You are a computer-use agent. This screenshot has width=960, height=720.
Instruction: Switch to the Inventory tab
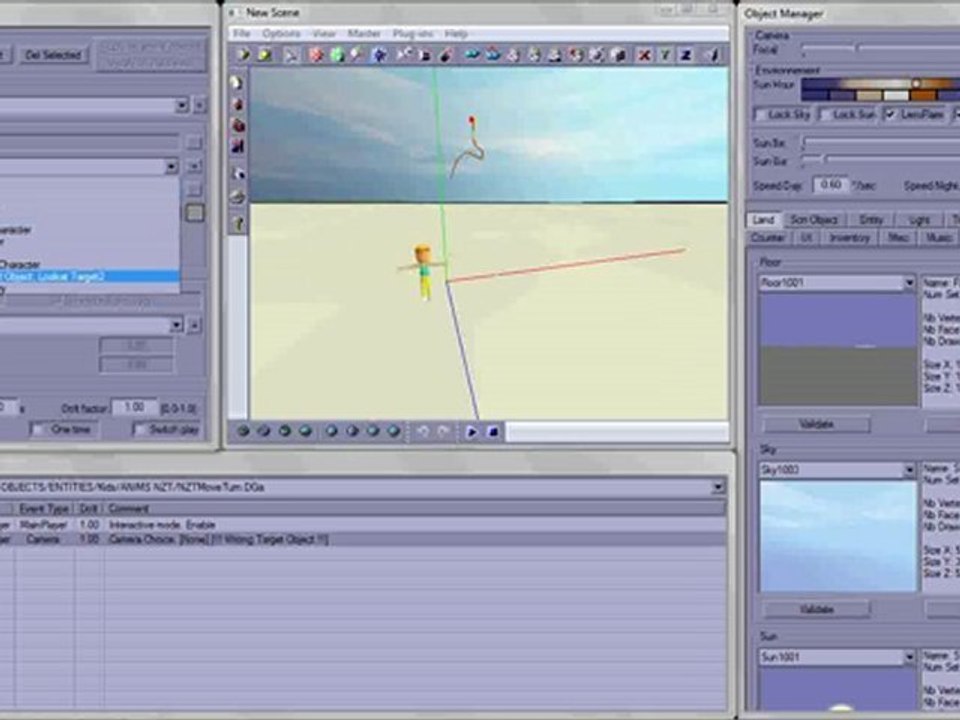(849, 238)
